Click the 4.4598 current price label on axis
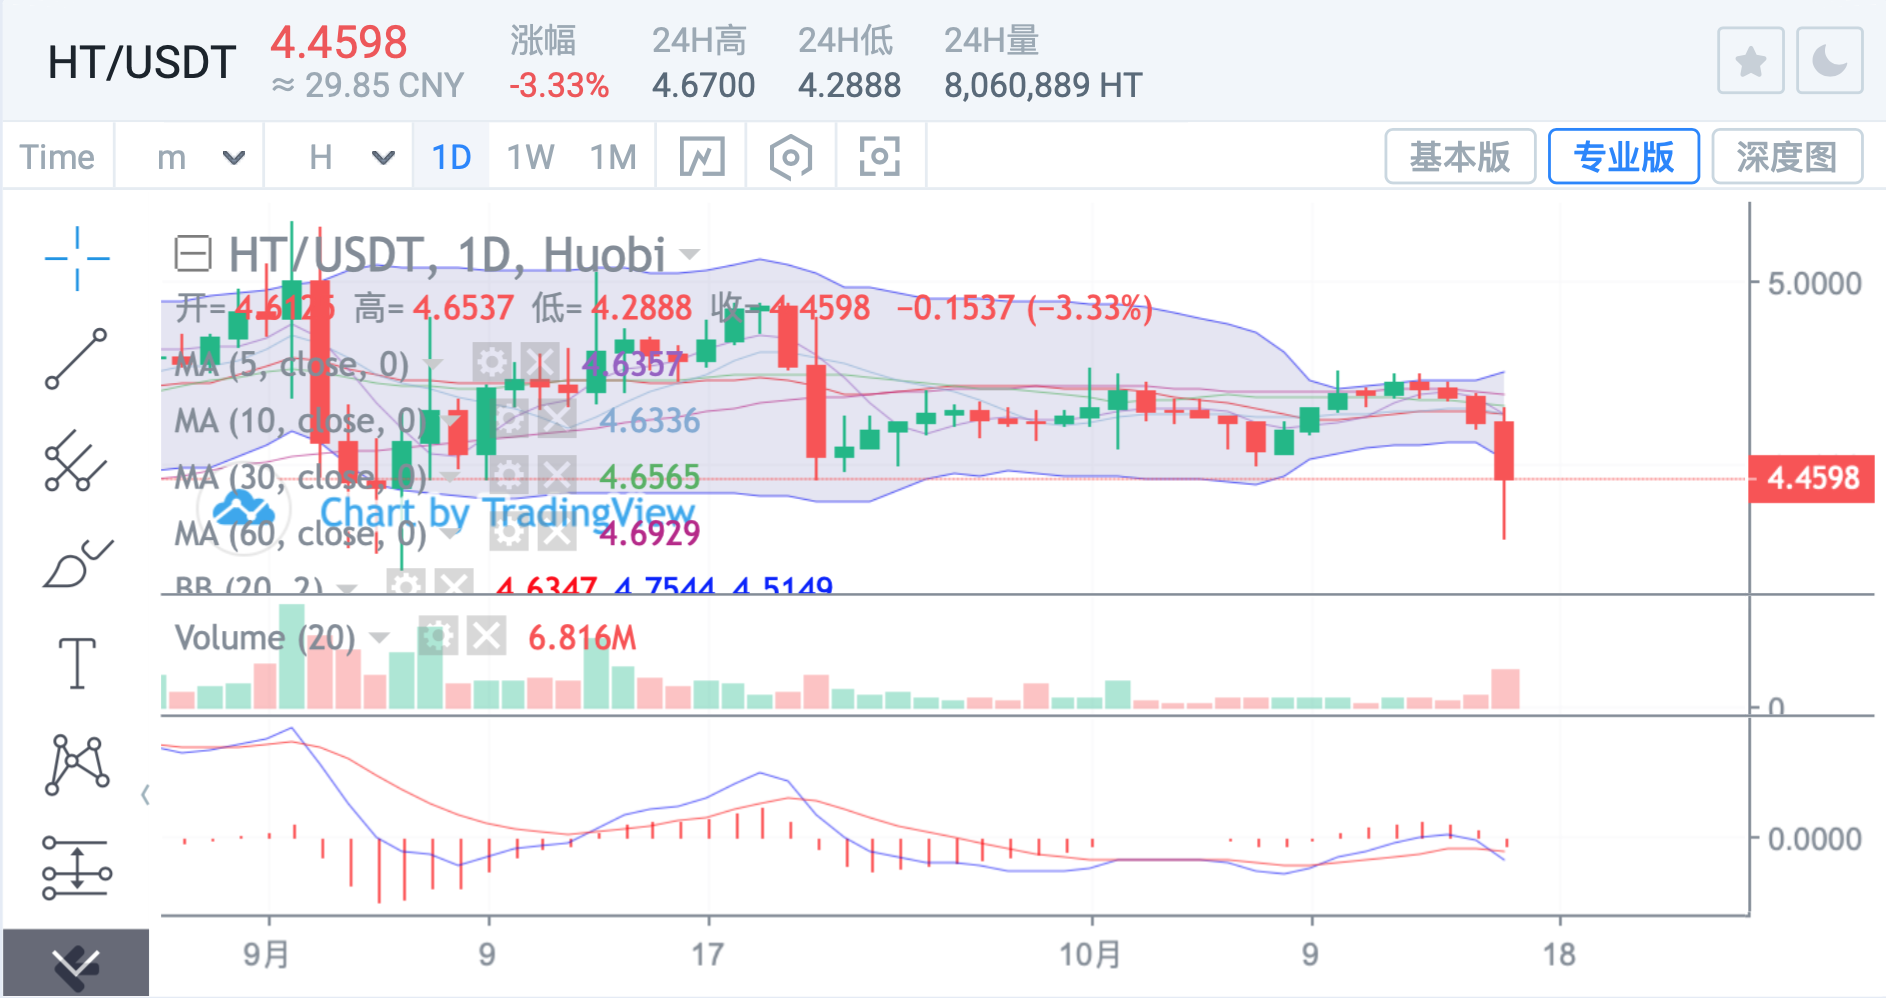Image resolution: width=1886 pixels, height=998 pixels. (1812, 478)
